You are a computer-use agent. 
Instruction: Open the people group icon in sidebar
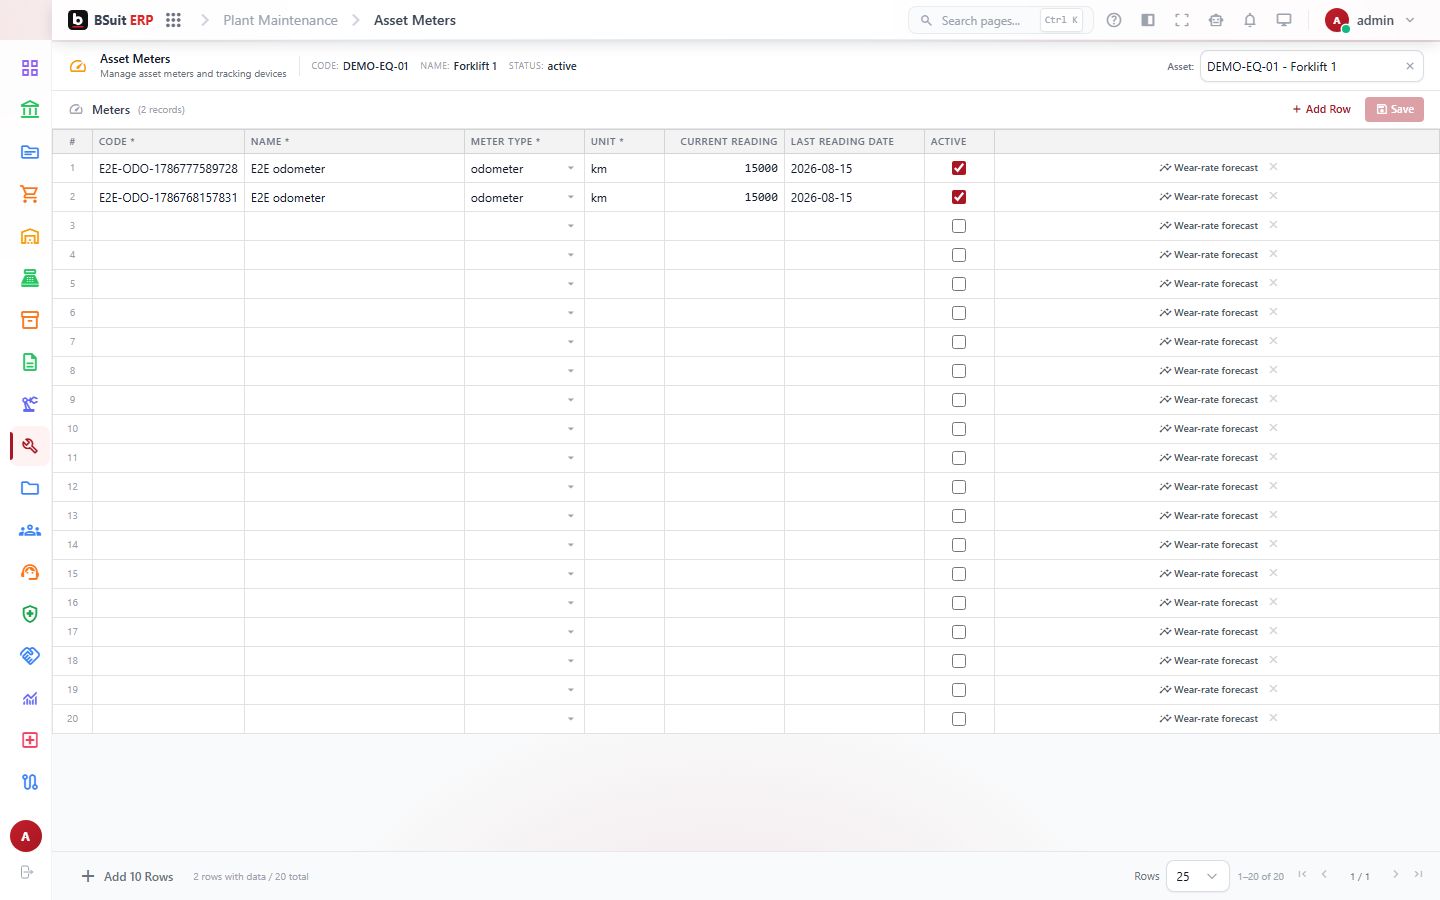click(x=30, y=530)
